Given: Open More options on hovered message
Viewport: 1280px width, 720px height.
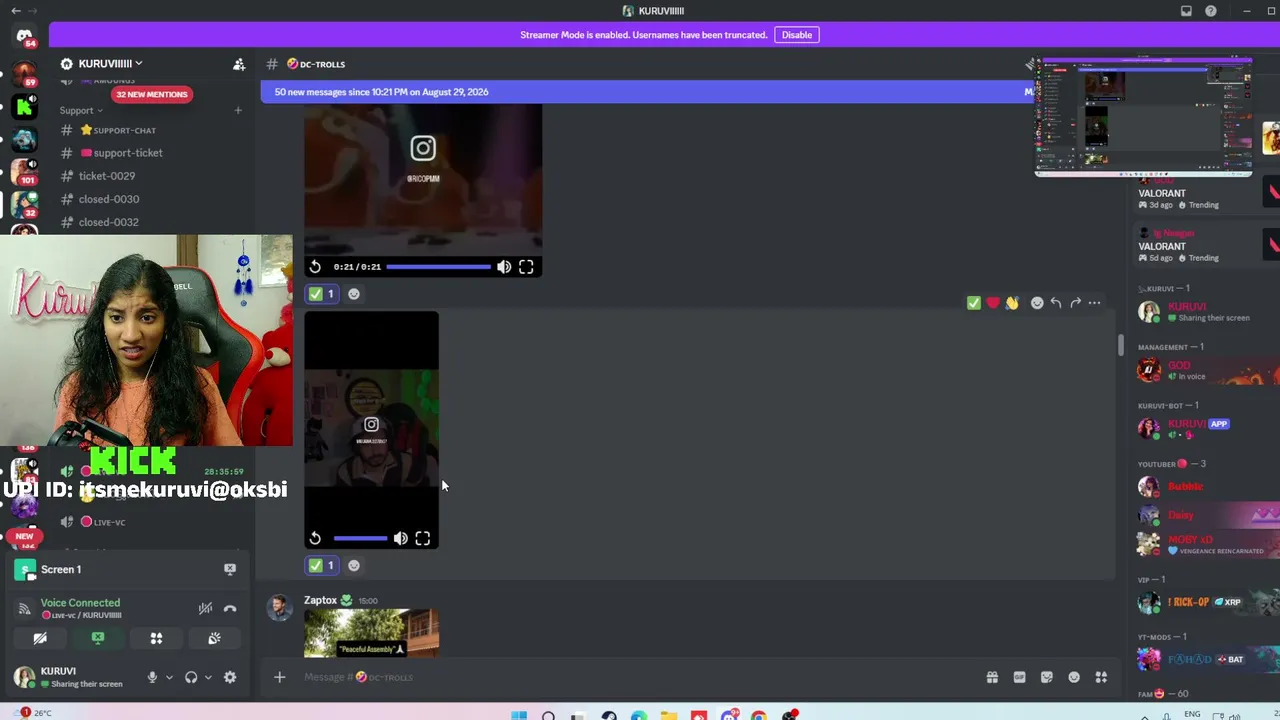Looking at the screenshot, I should click(1094, 303).
